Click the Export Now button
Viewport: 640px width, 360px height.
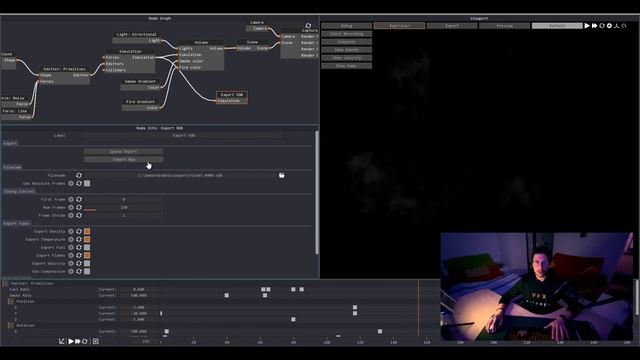coord(124,160)
